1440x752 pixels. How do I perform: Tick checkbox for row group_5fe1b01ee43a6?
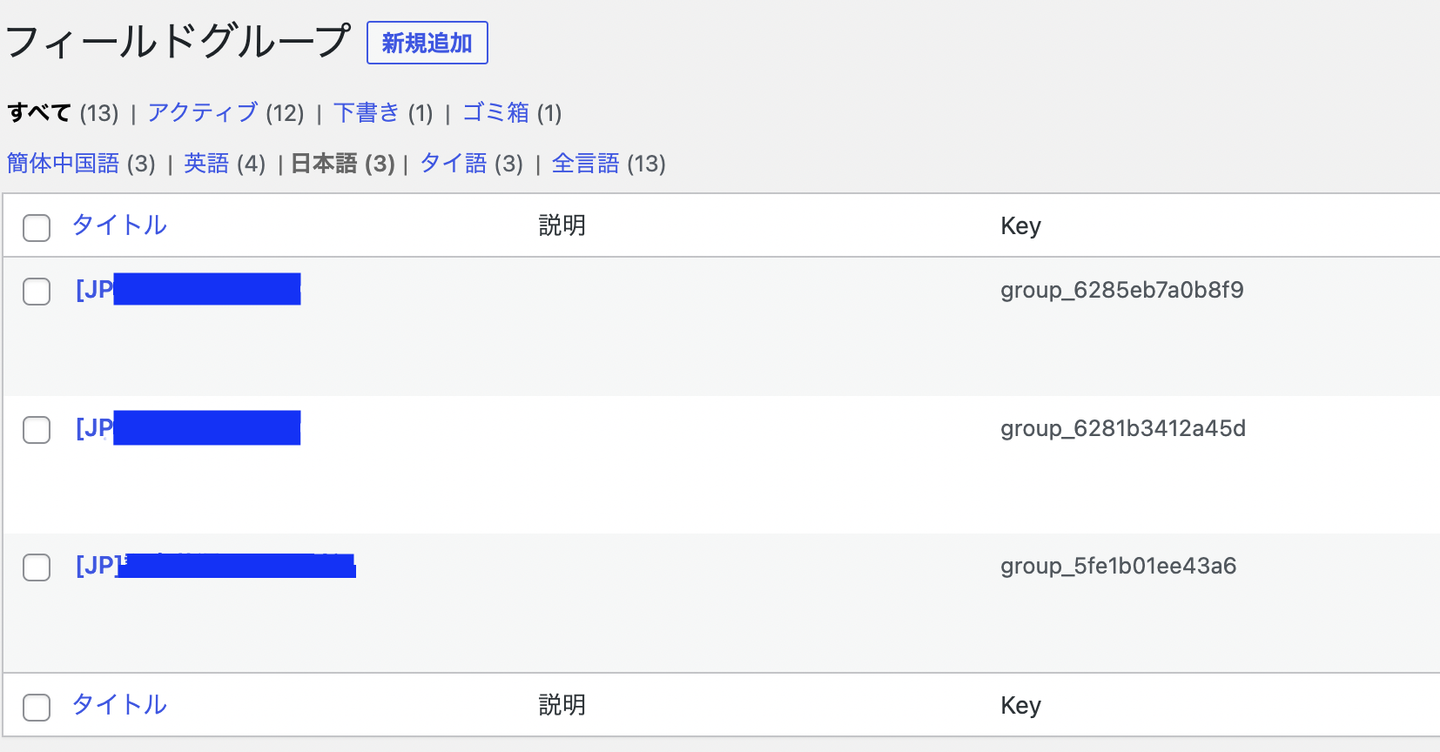37,568
